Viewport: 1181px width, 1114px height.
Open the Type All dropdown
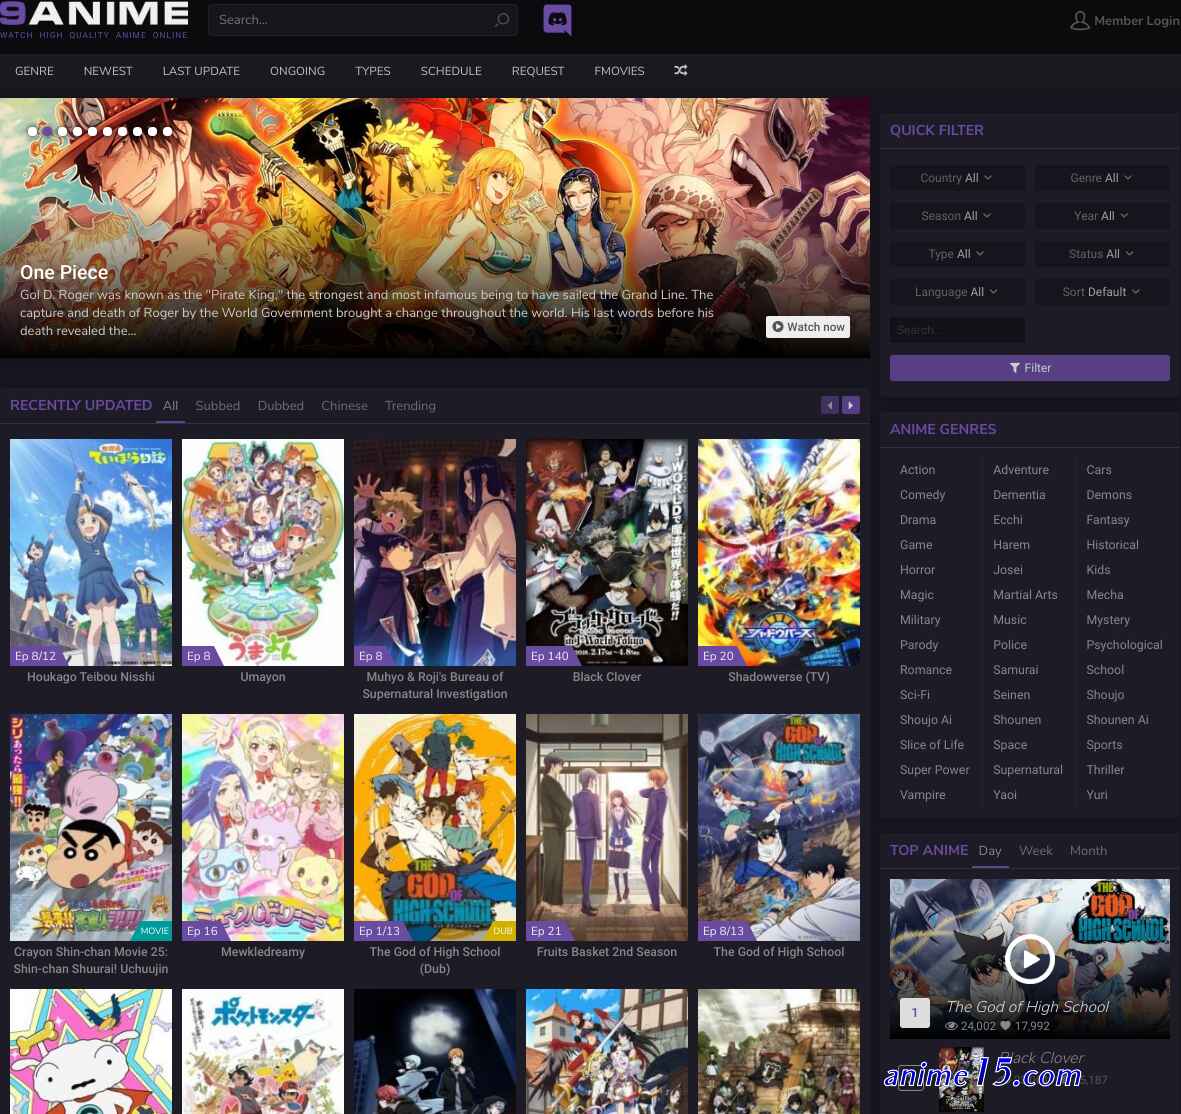pos(957,254)
